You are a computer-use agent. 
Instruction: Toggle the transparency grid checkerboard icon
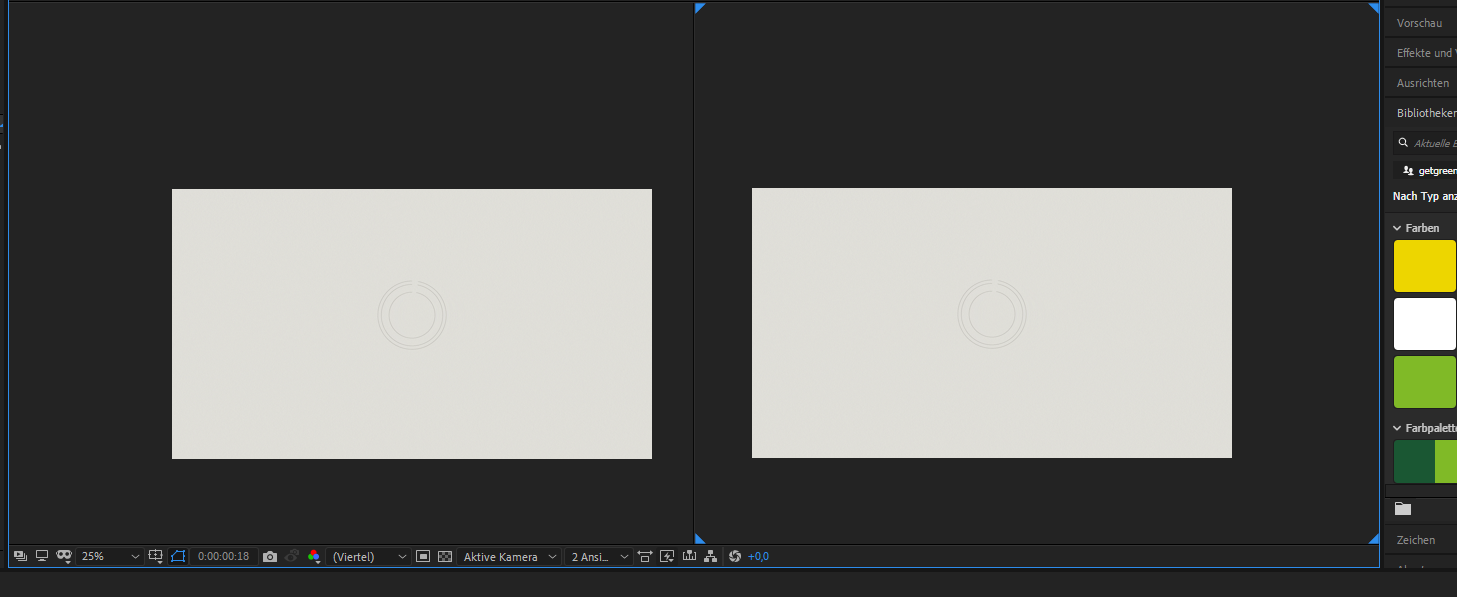click(445, 556)
